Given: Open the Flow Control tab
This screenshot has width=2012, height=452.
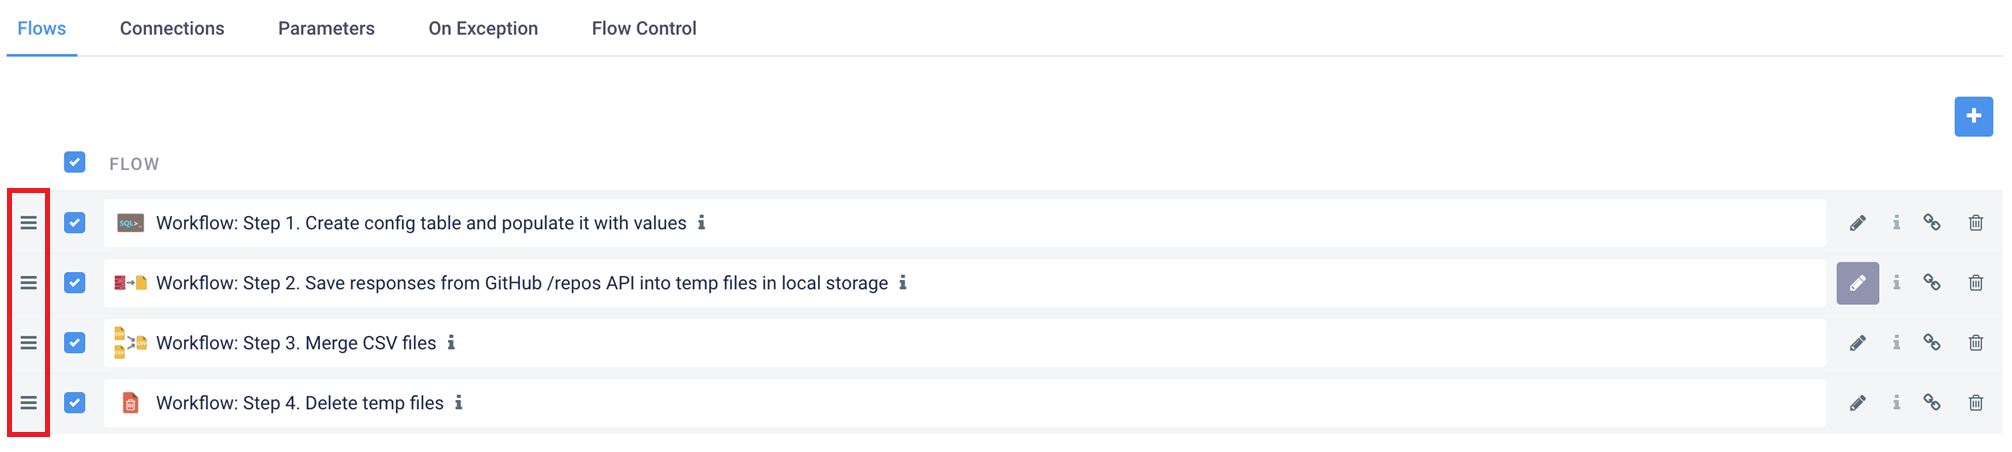Looking at the screenshot, I should click(x=644, y=29).
